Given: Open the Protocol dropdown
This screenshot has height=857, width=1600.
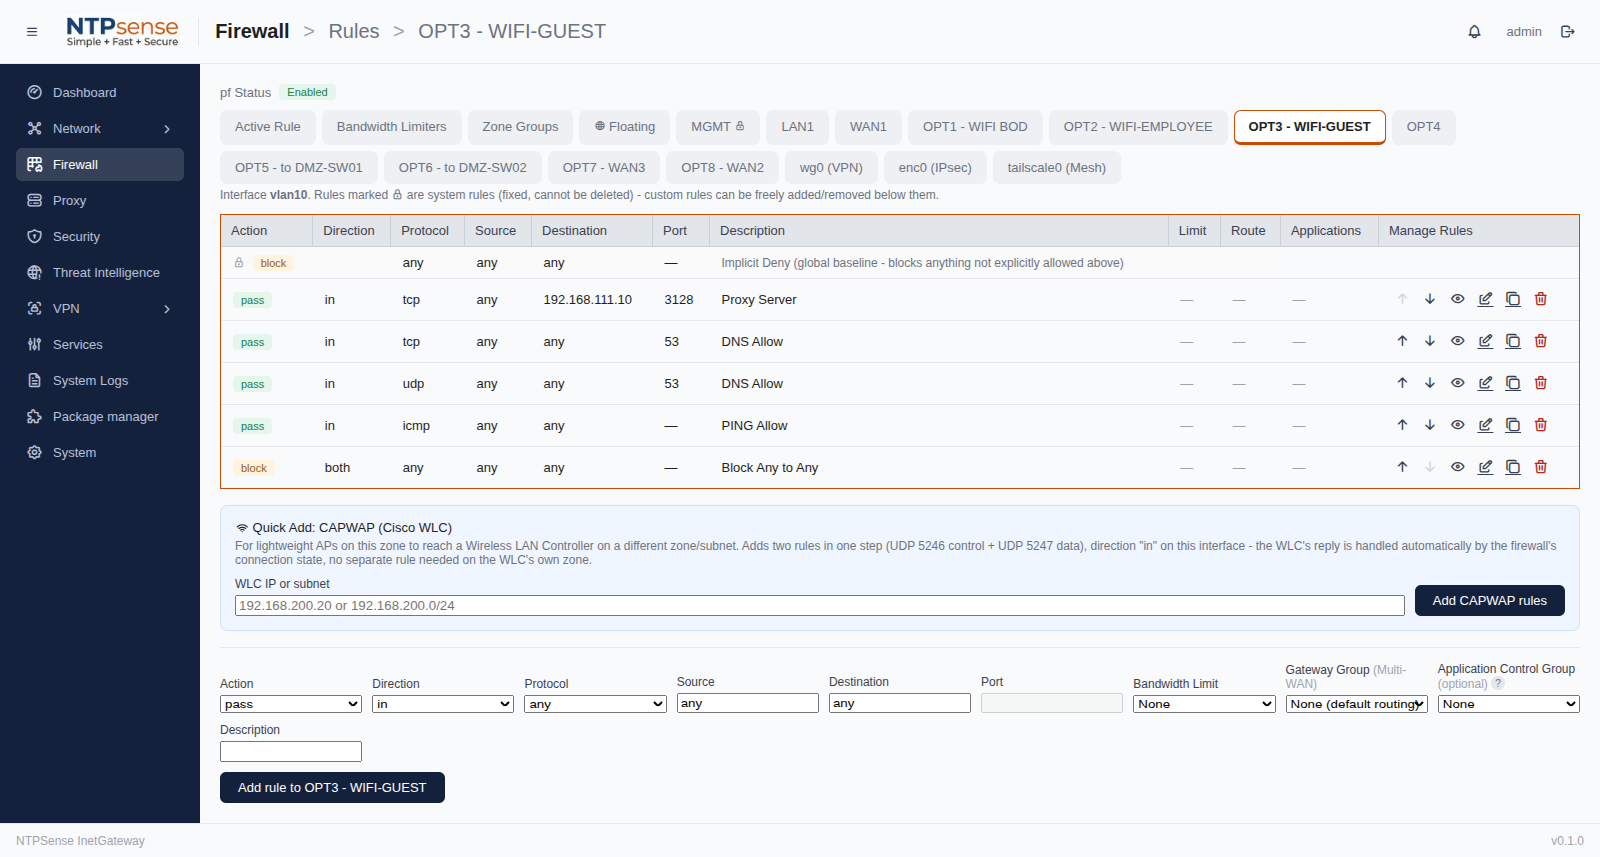Looking at the screenshot, I should 595,704.
